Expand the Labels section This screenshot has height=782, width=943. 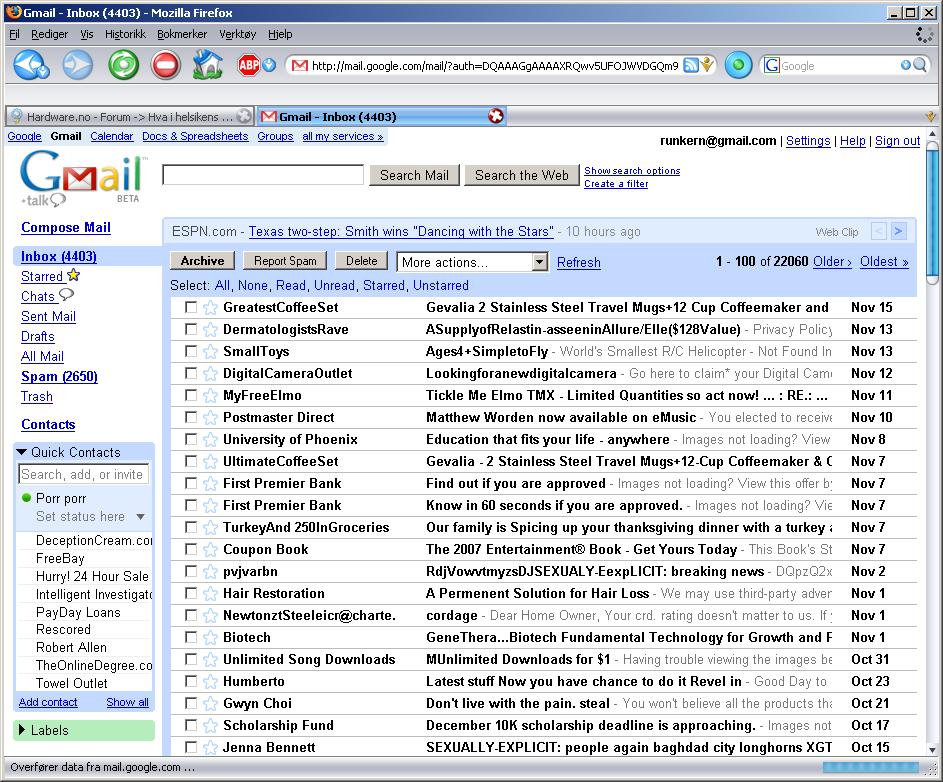tap(22, 730)
